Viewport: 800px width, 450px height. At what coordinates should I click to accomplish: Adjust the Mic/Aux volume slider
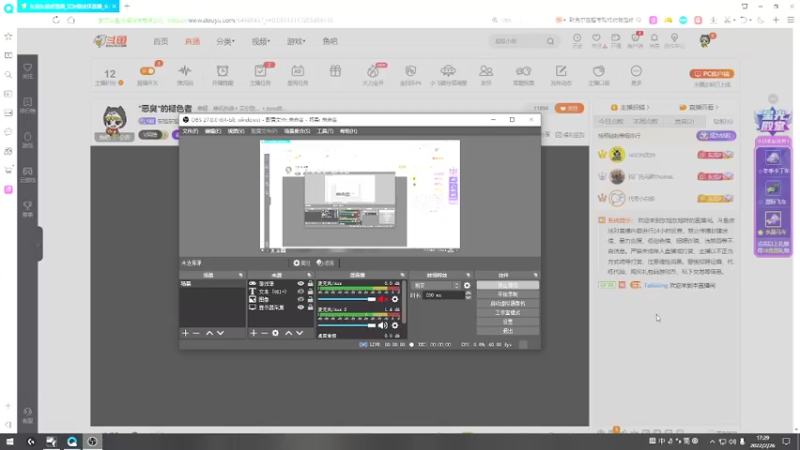[x=346, y=299]
